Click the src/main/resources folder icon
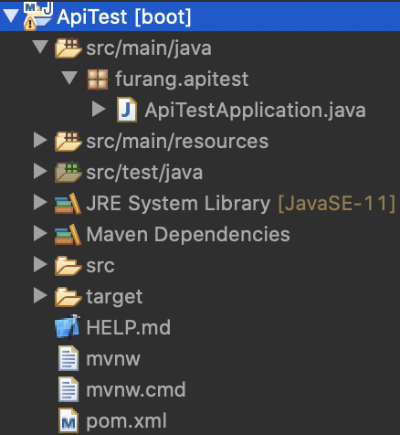This screenshot has width=400, height=435. 68,141
